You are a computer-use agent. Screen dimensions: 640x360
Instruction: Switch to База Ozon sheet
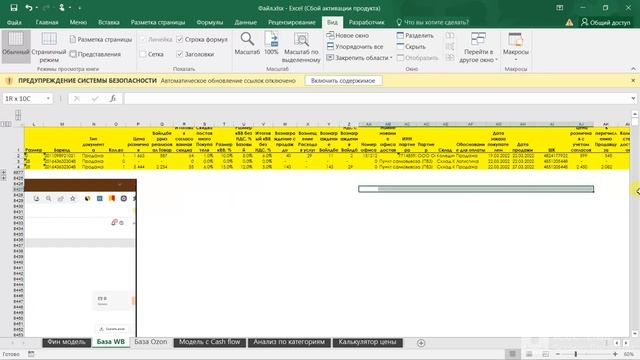click(151, 342)
